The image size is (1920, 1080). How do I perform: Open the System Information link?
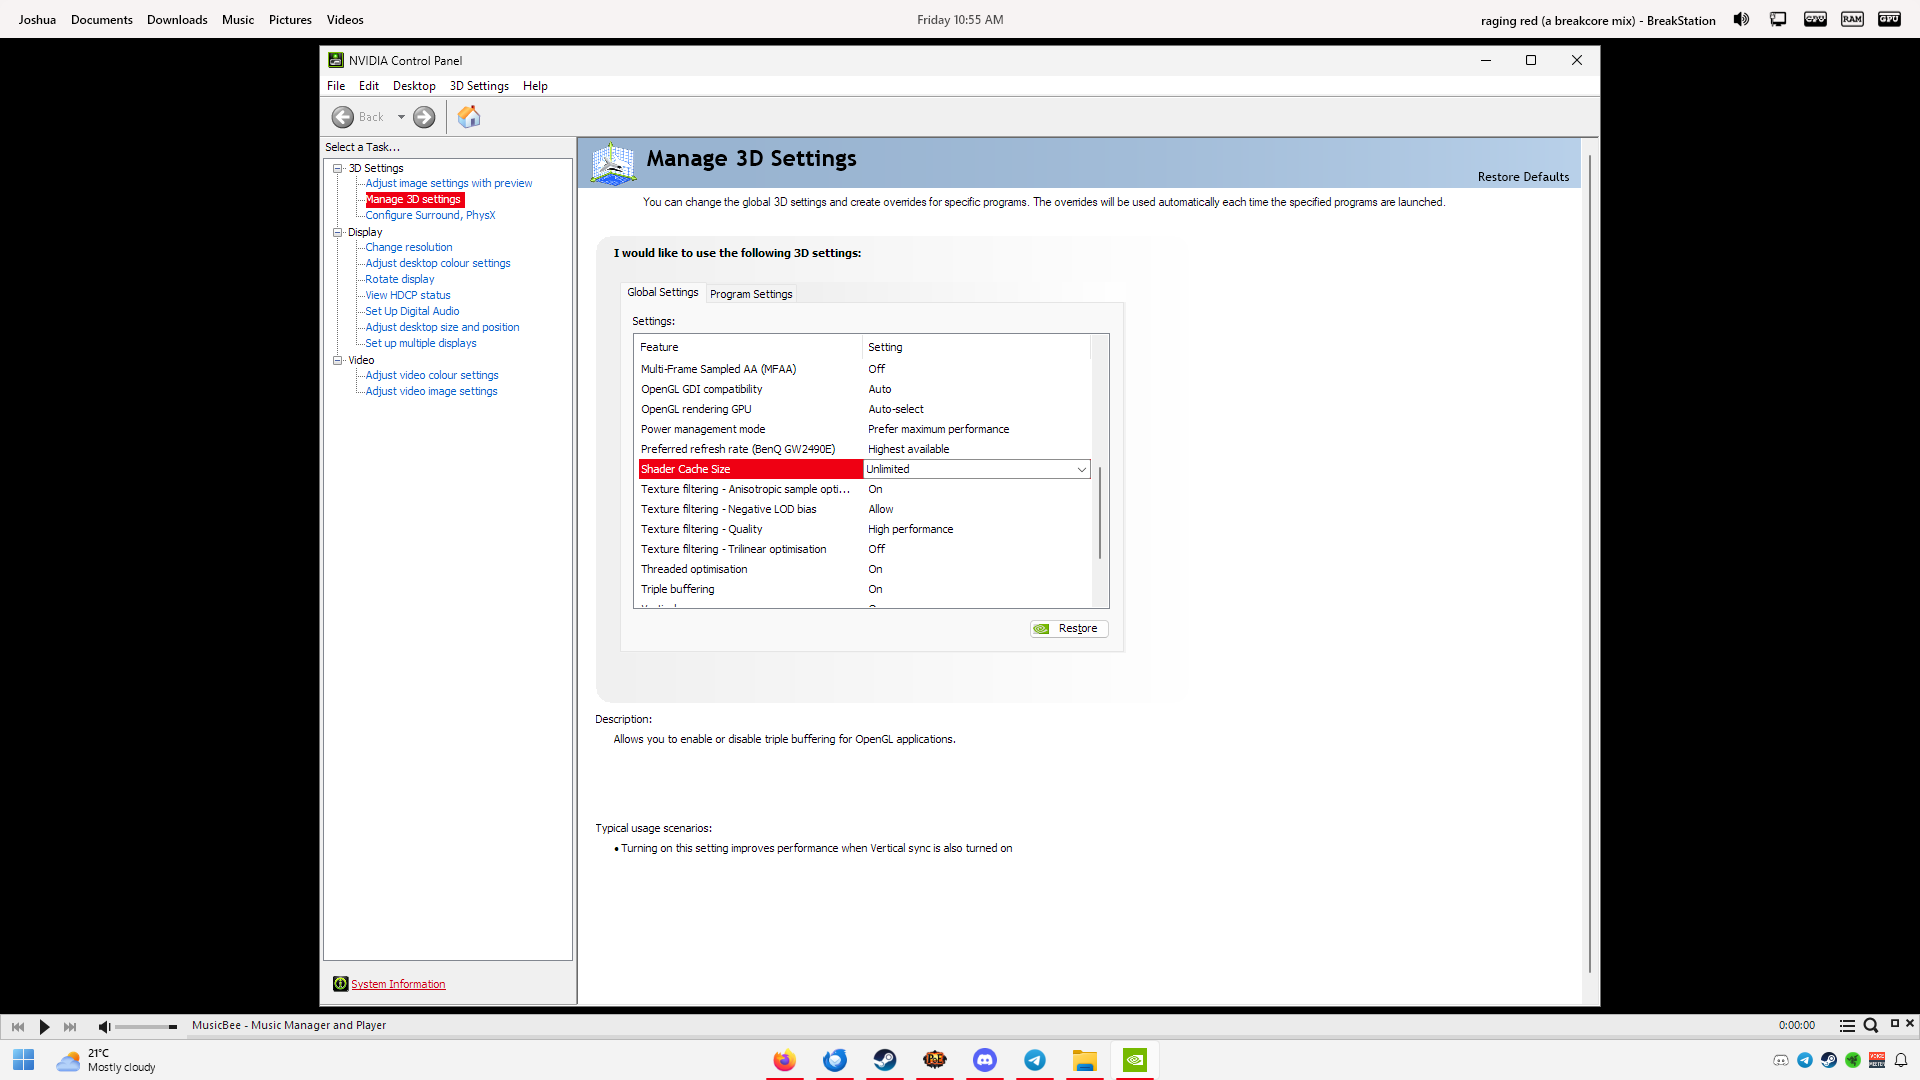[398, 984]
